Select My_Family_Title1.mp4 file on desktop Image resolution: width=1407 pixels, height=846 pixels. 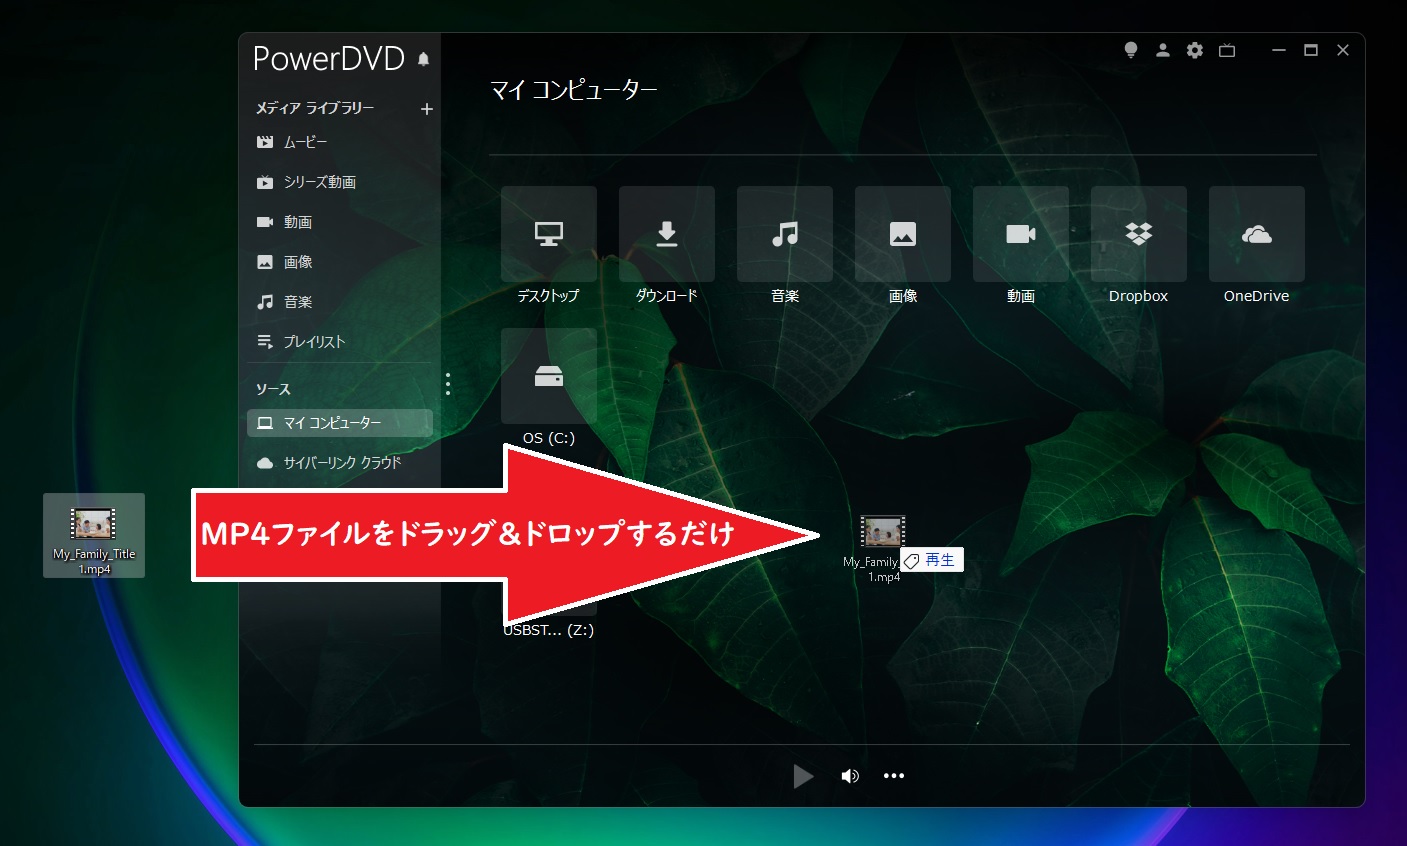94,535
